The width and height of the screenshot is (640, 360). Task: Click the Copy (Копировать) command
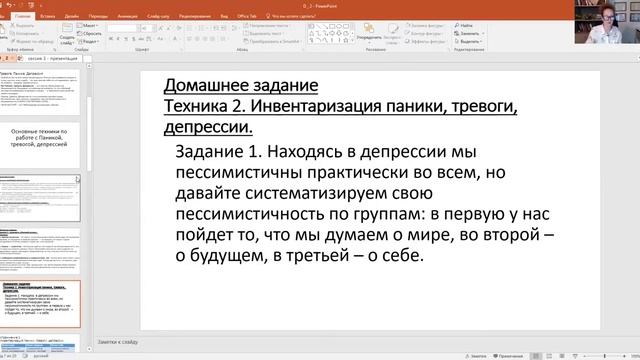[x=24, y=33]
